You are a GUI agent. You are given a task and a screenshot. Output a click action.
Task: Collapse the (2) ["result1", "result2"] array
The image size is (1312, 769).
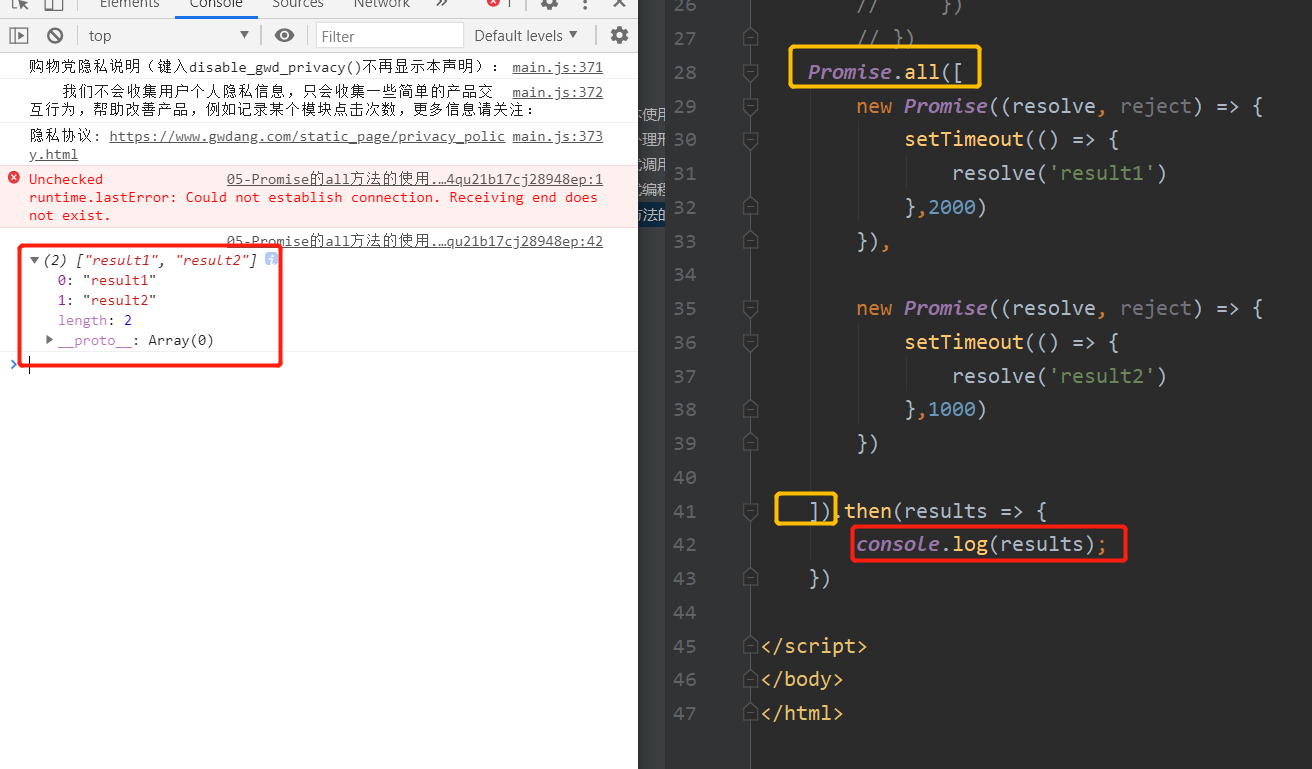[34, 260]
